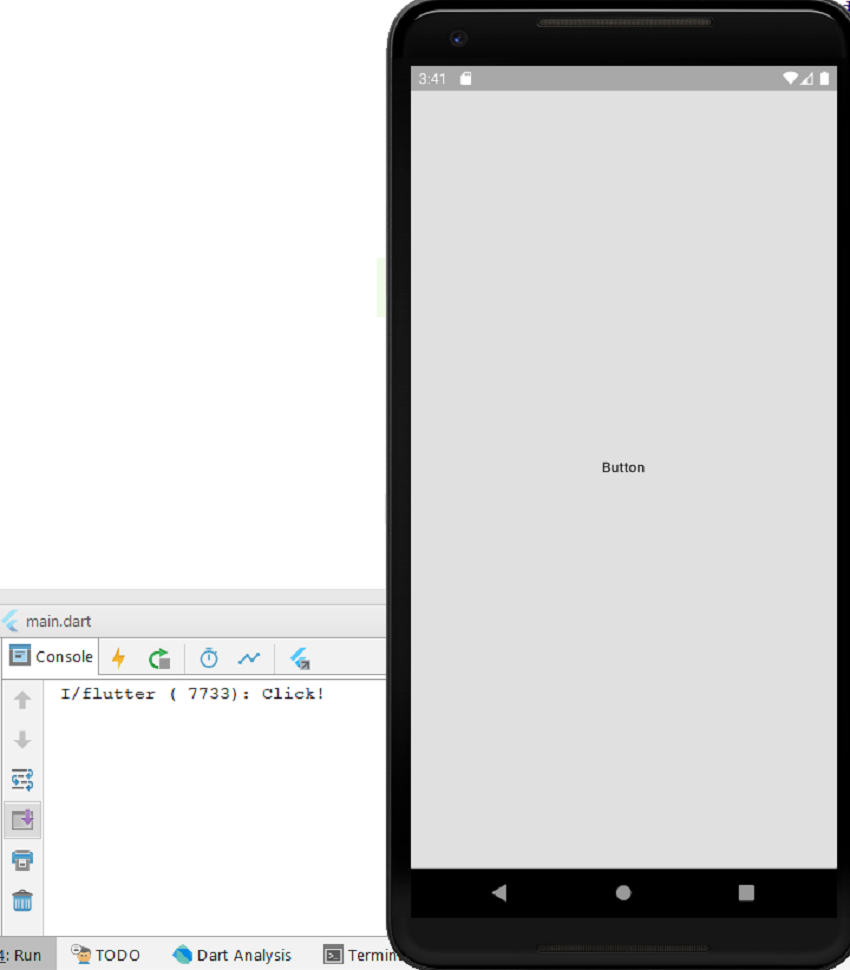Trigger a hot reload with the lightning icon

pyautogui.click(x=118, y=657)
